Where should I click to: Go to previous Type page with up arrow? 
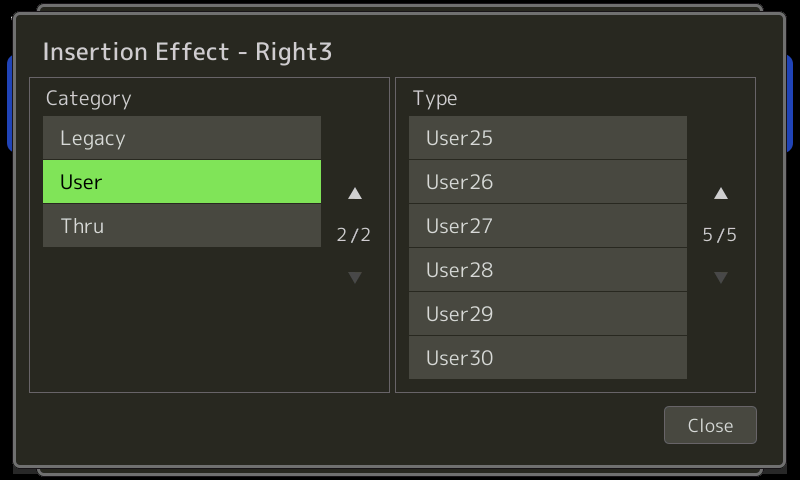tap(720, 193)
